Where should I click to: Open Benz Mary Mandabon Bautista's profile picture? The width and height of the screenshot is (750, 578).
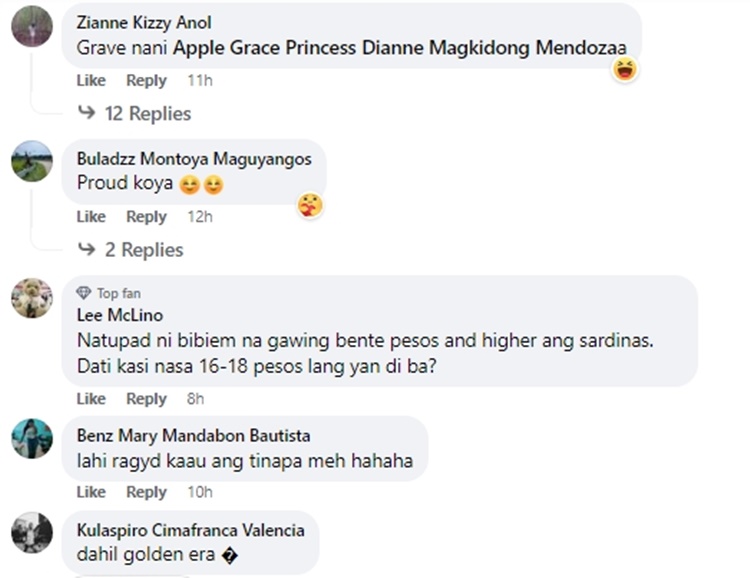[32, 439]
